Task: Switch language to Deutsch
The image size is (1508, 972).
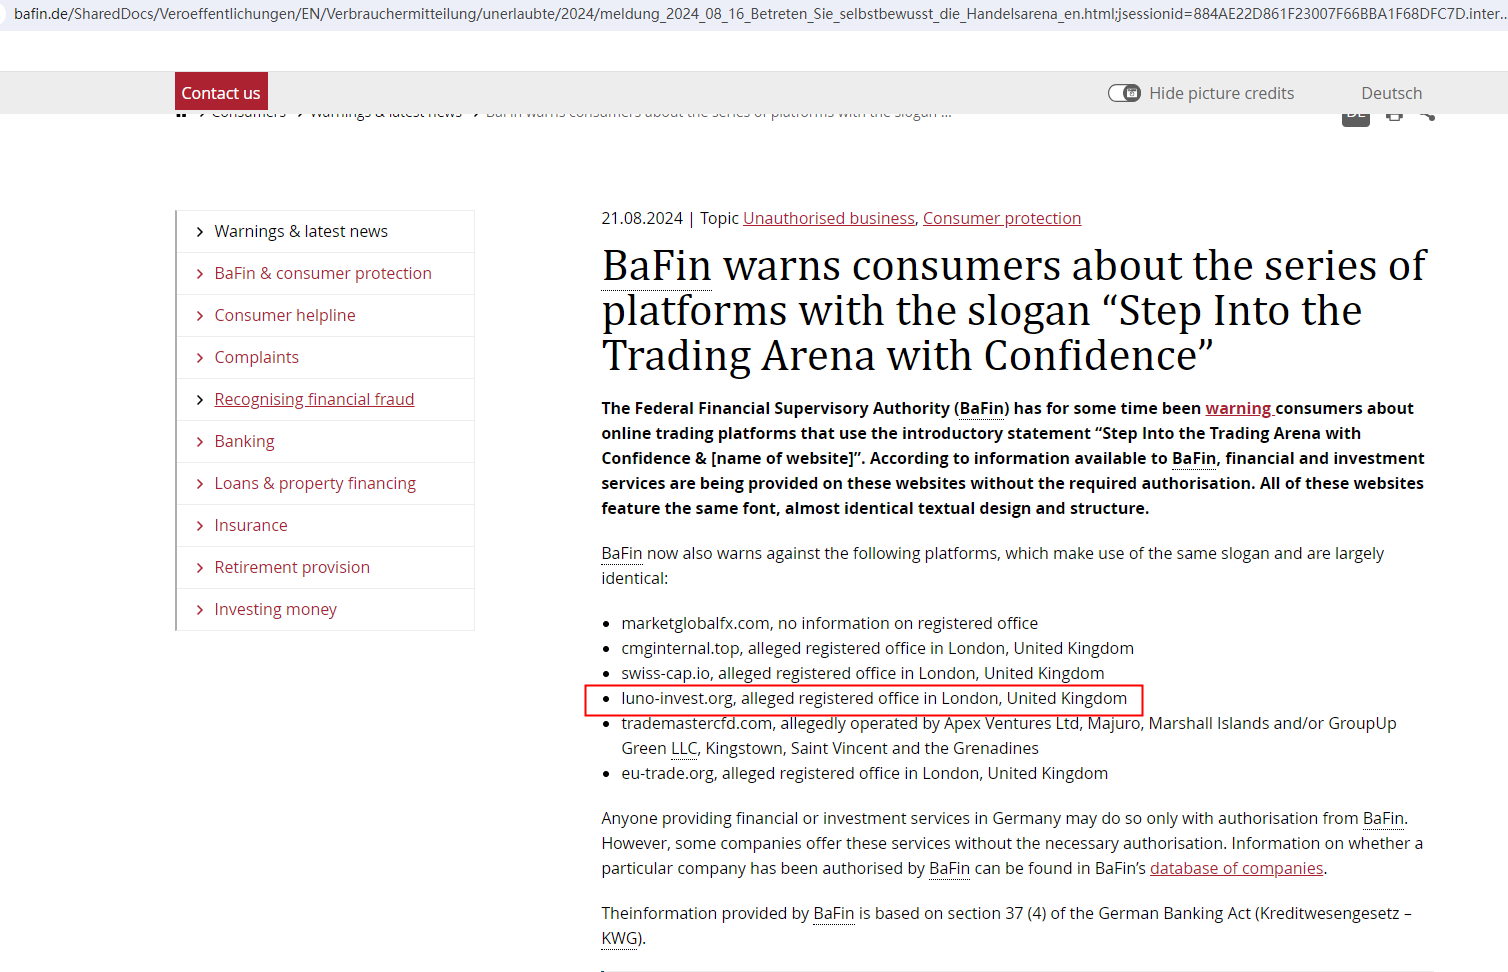Action: pyautogui.click(x=1391, y=93)
